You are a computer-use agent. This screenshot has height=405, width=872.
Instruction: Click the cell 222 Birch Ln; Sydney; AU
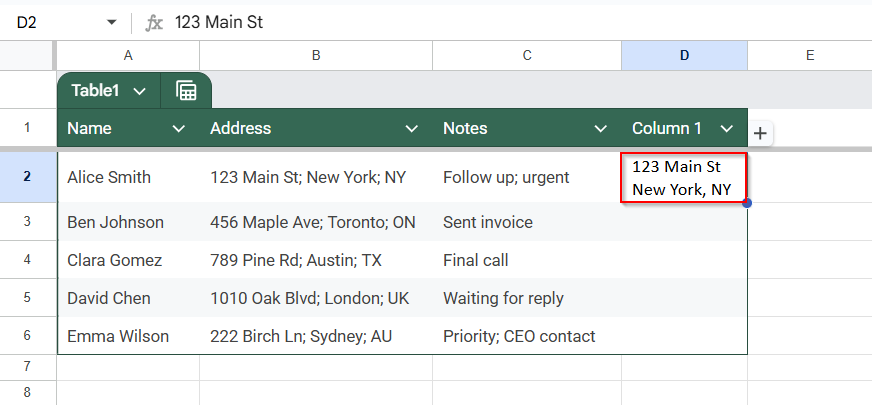pos(316,336)
